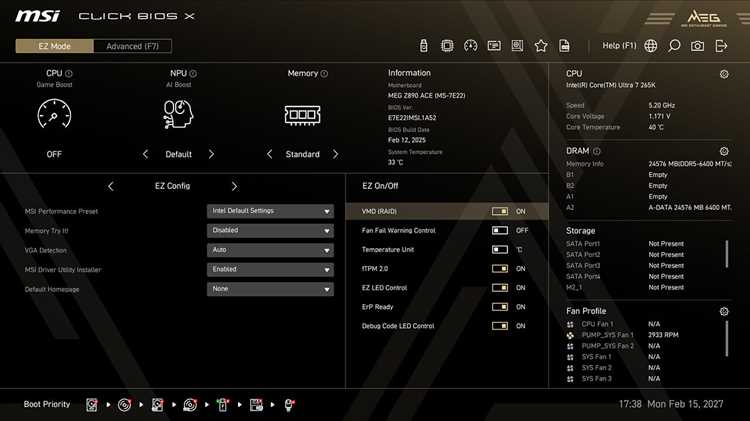
Task: Click the profile file icon in top toolbar
Action: [564, 45]
